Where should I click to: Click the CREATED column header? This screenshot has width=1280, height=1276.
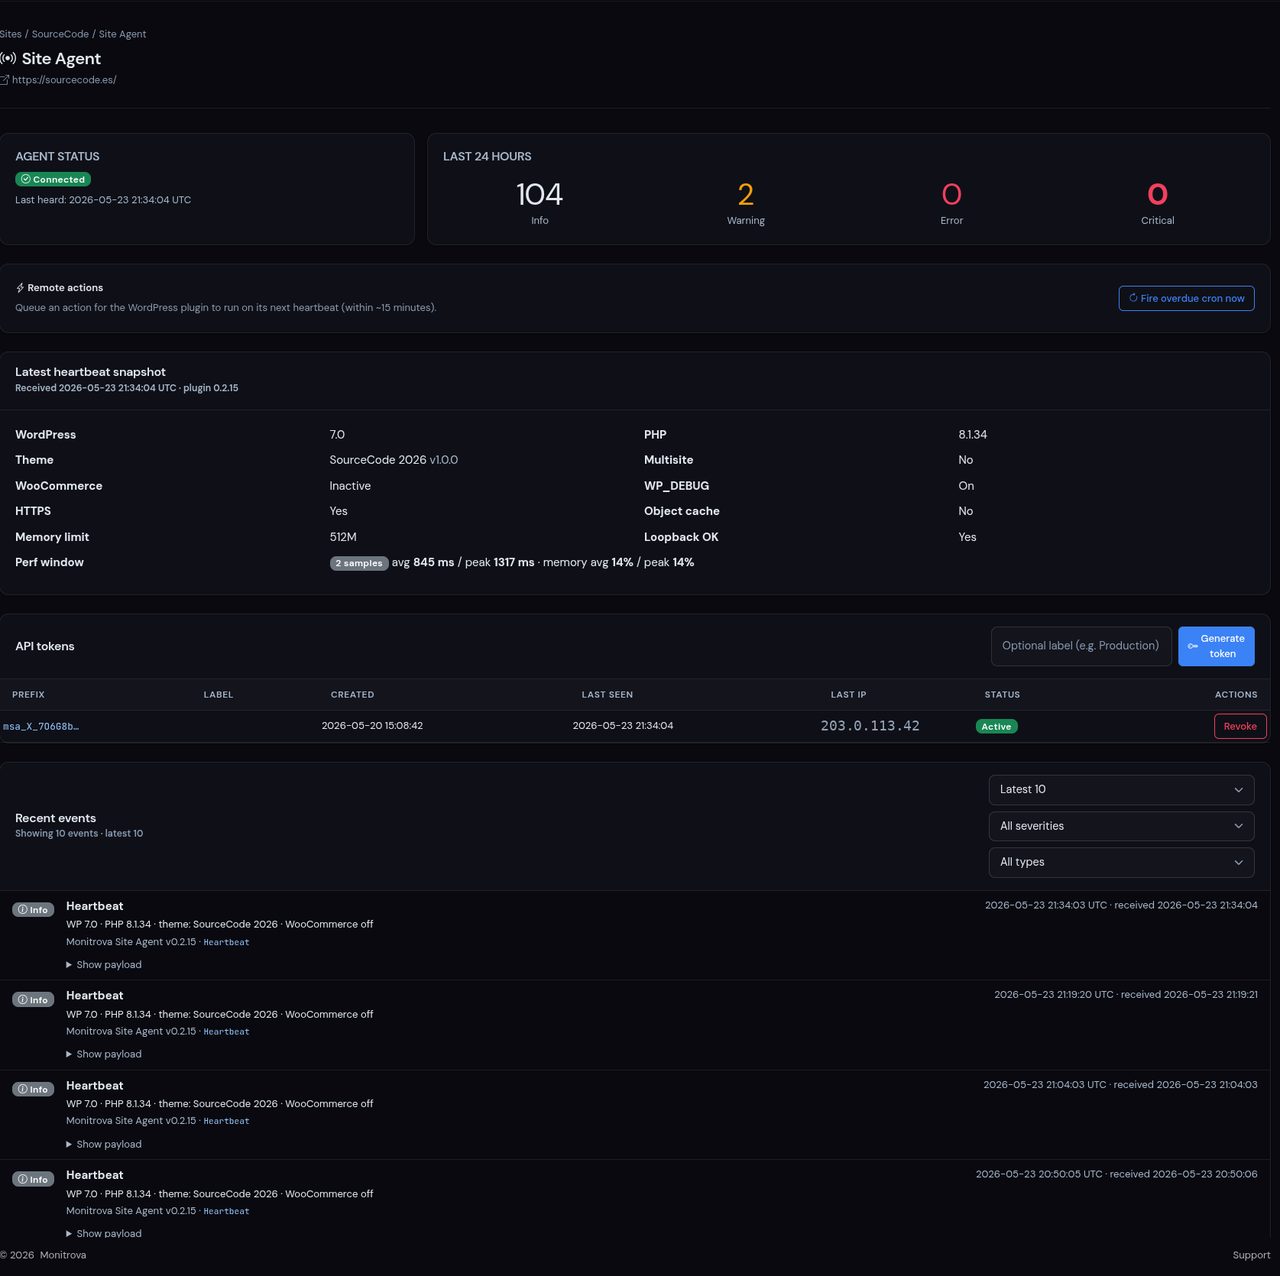tap(352, 695)
